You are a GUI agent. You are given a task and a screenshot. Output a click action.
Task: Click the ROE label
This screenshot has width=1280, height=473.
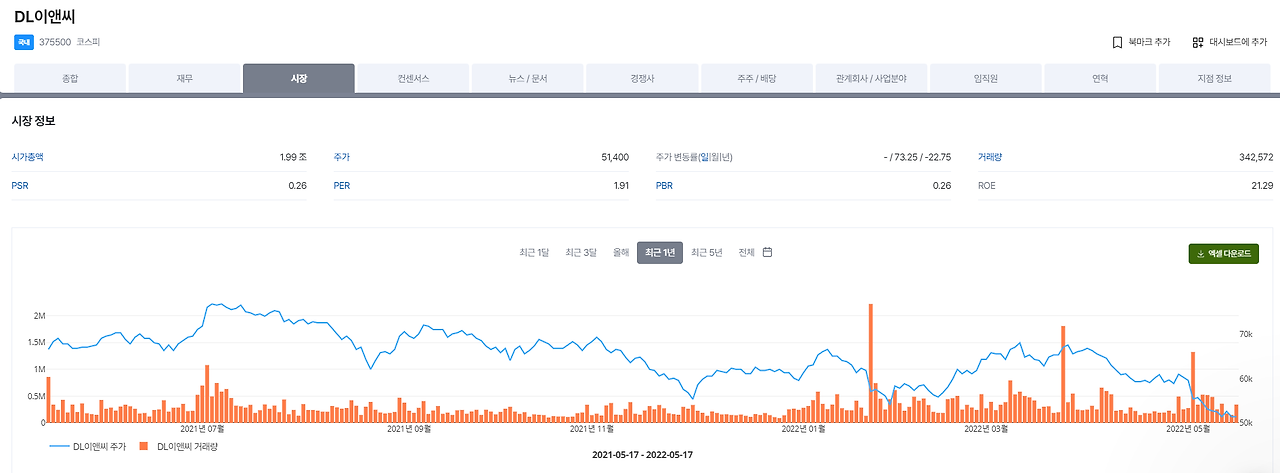(x=987, y=185)
